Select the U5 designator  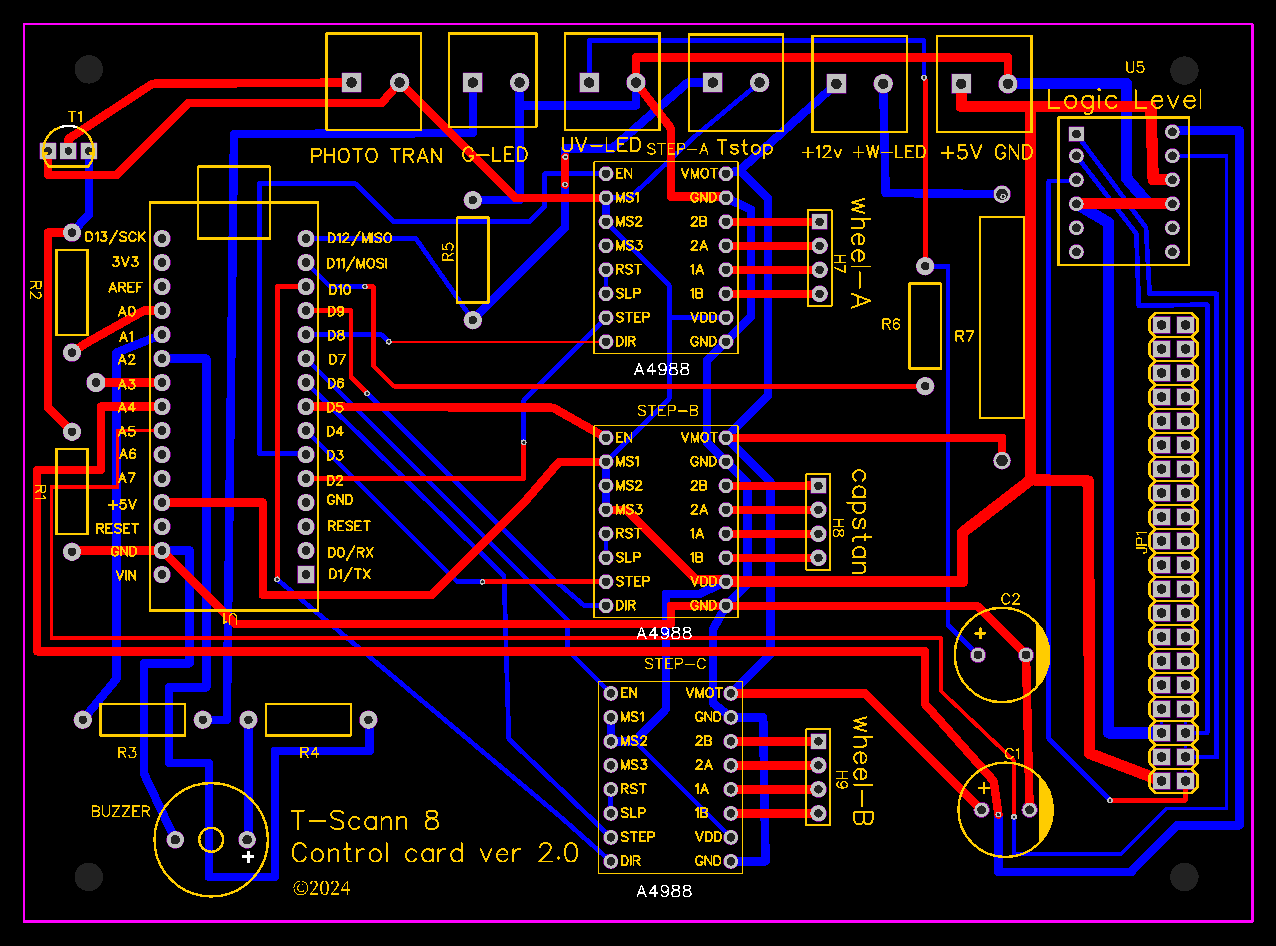point(1135,68)
